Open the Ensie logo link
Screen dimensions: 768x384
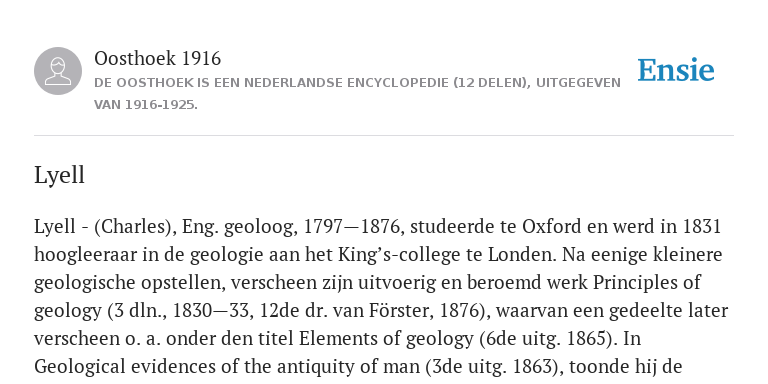point(676,70)
